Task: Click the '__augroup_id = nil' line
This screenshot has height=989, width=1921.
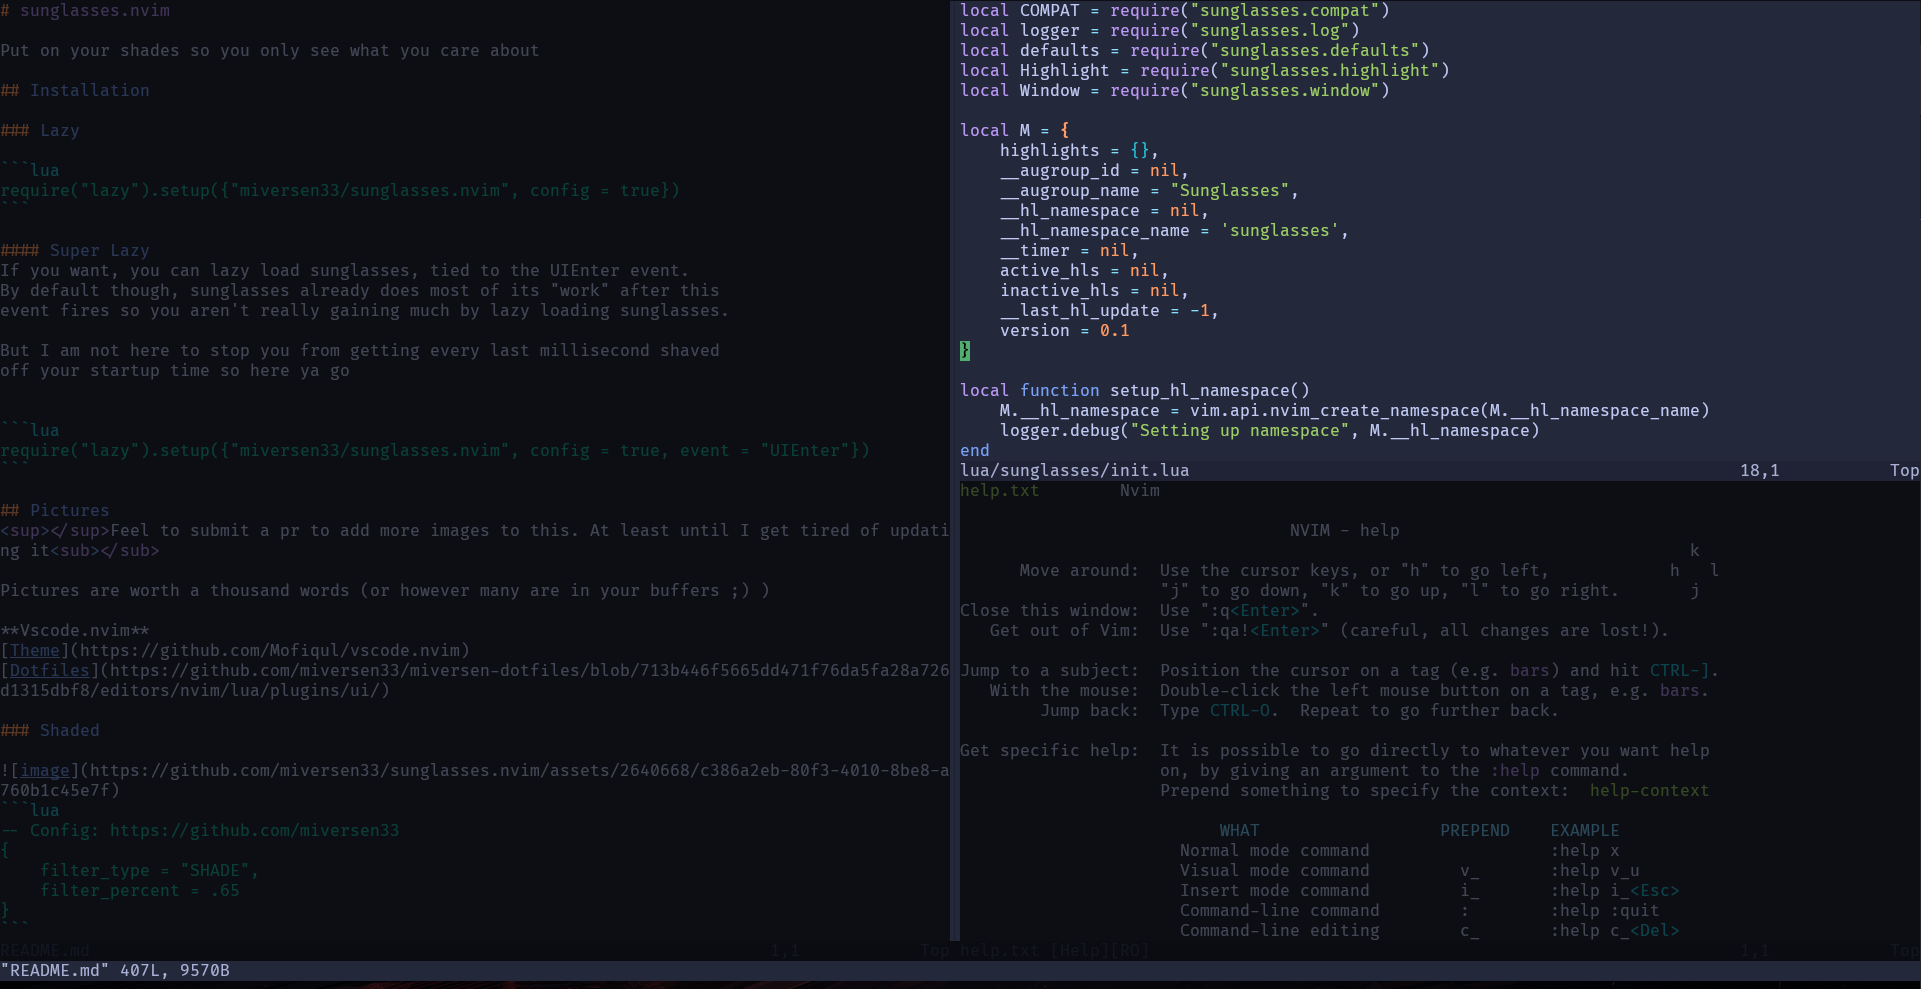Action: [1095, 170]
